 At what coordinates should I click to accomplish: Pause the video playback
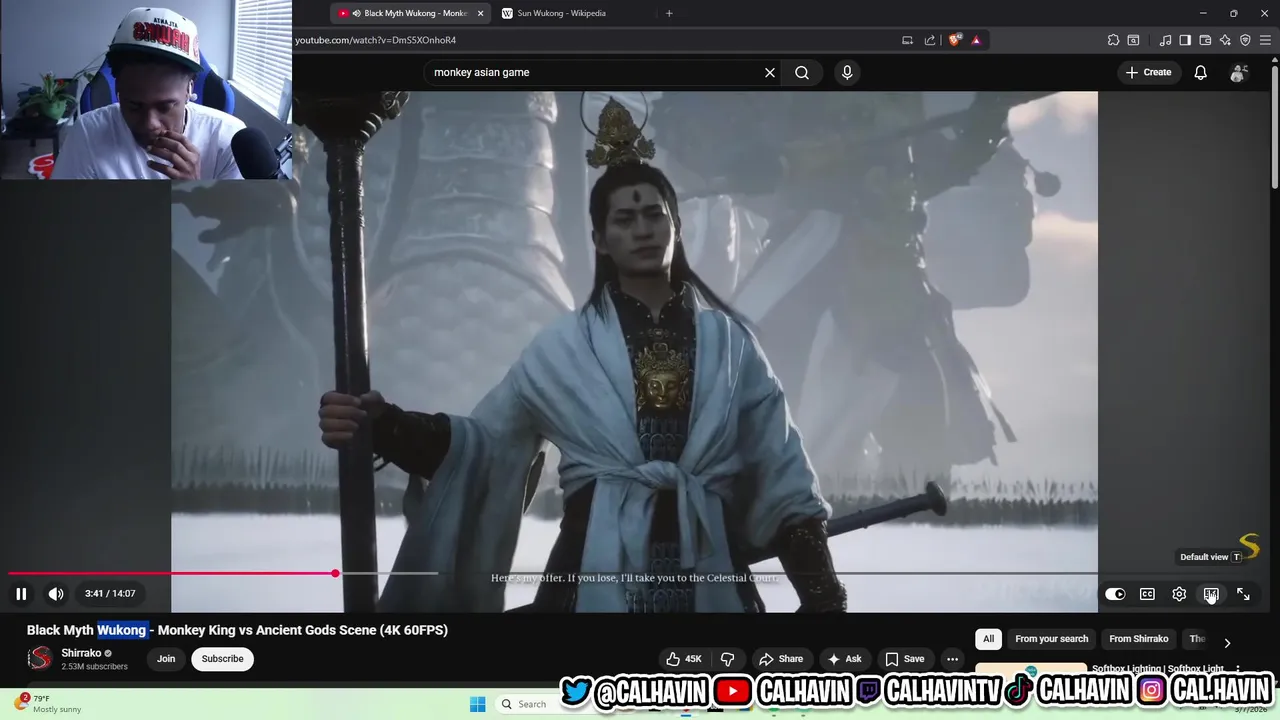click(x=21, y=594)
